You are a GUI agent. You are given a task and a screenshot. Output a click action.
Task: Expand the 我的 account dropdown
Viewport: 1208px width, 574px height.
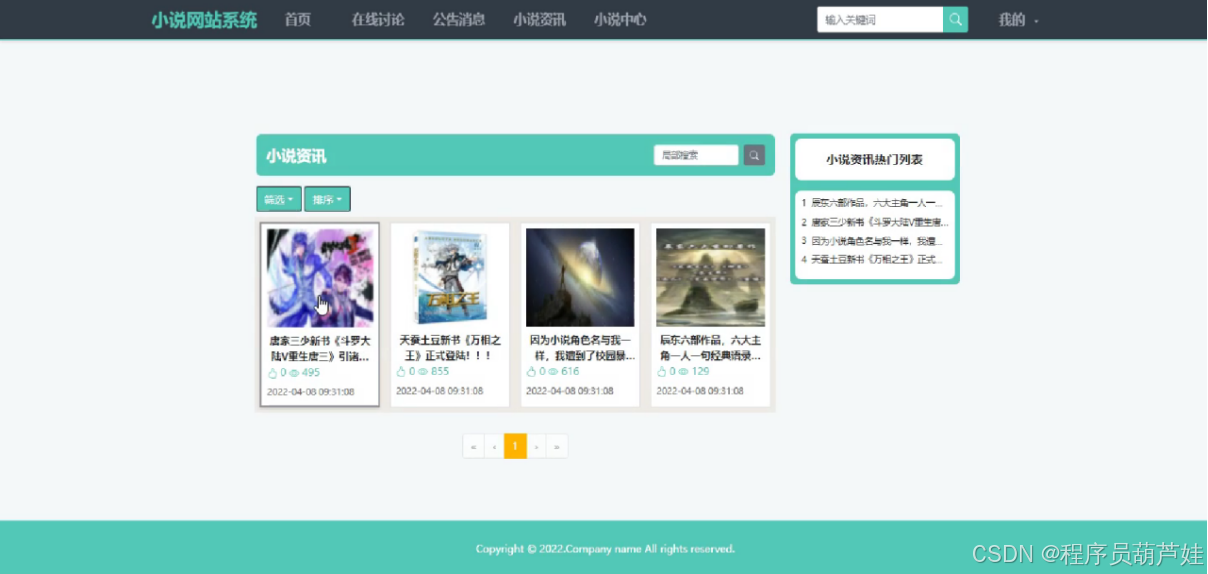(x=1018, y=20)
